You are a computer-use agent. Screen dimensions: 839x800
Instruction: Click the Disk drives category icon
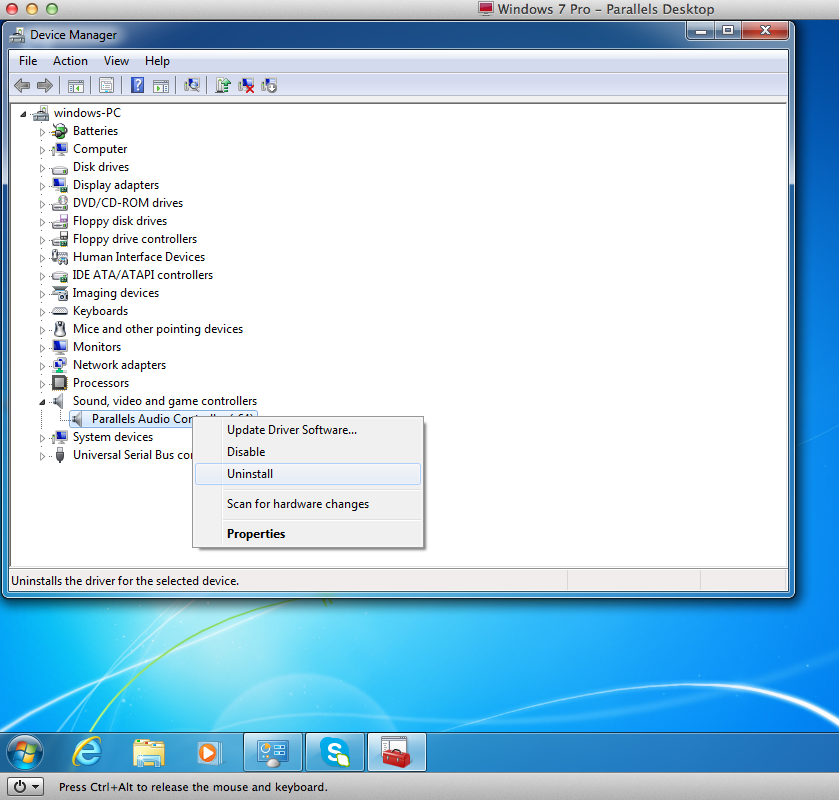click(60, 168)
